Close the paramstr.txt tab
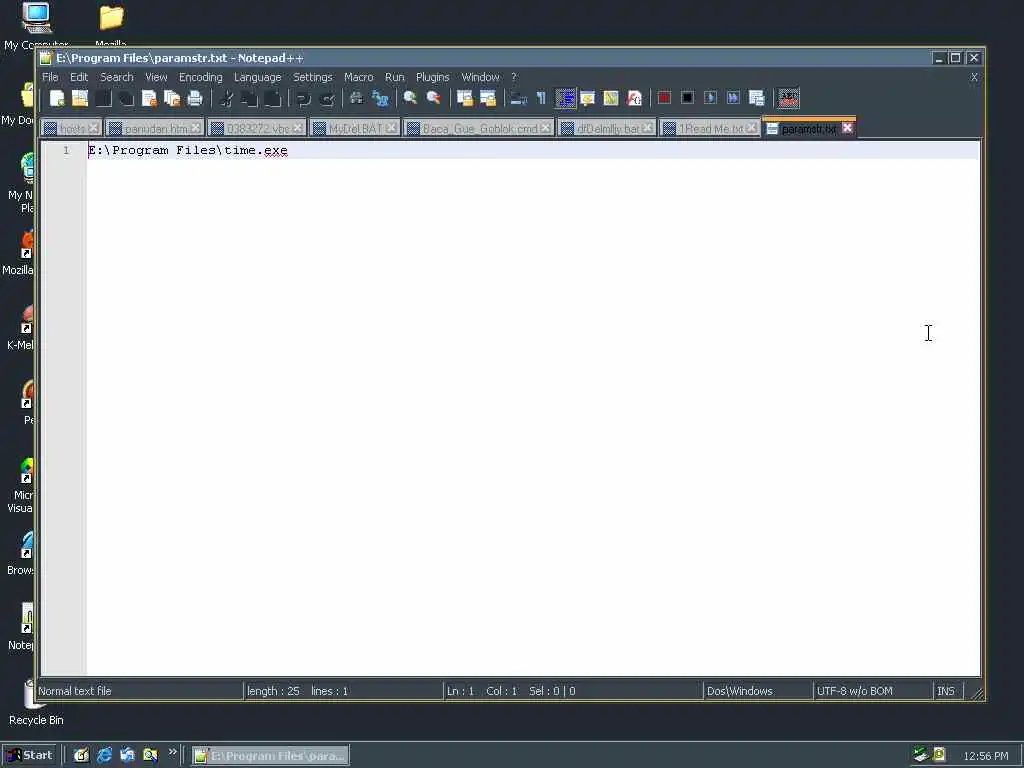Screen dimensions: 1024x768 coord(847,128)
